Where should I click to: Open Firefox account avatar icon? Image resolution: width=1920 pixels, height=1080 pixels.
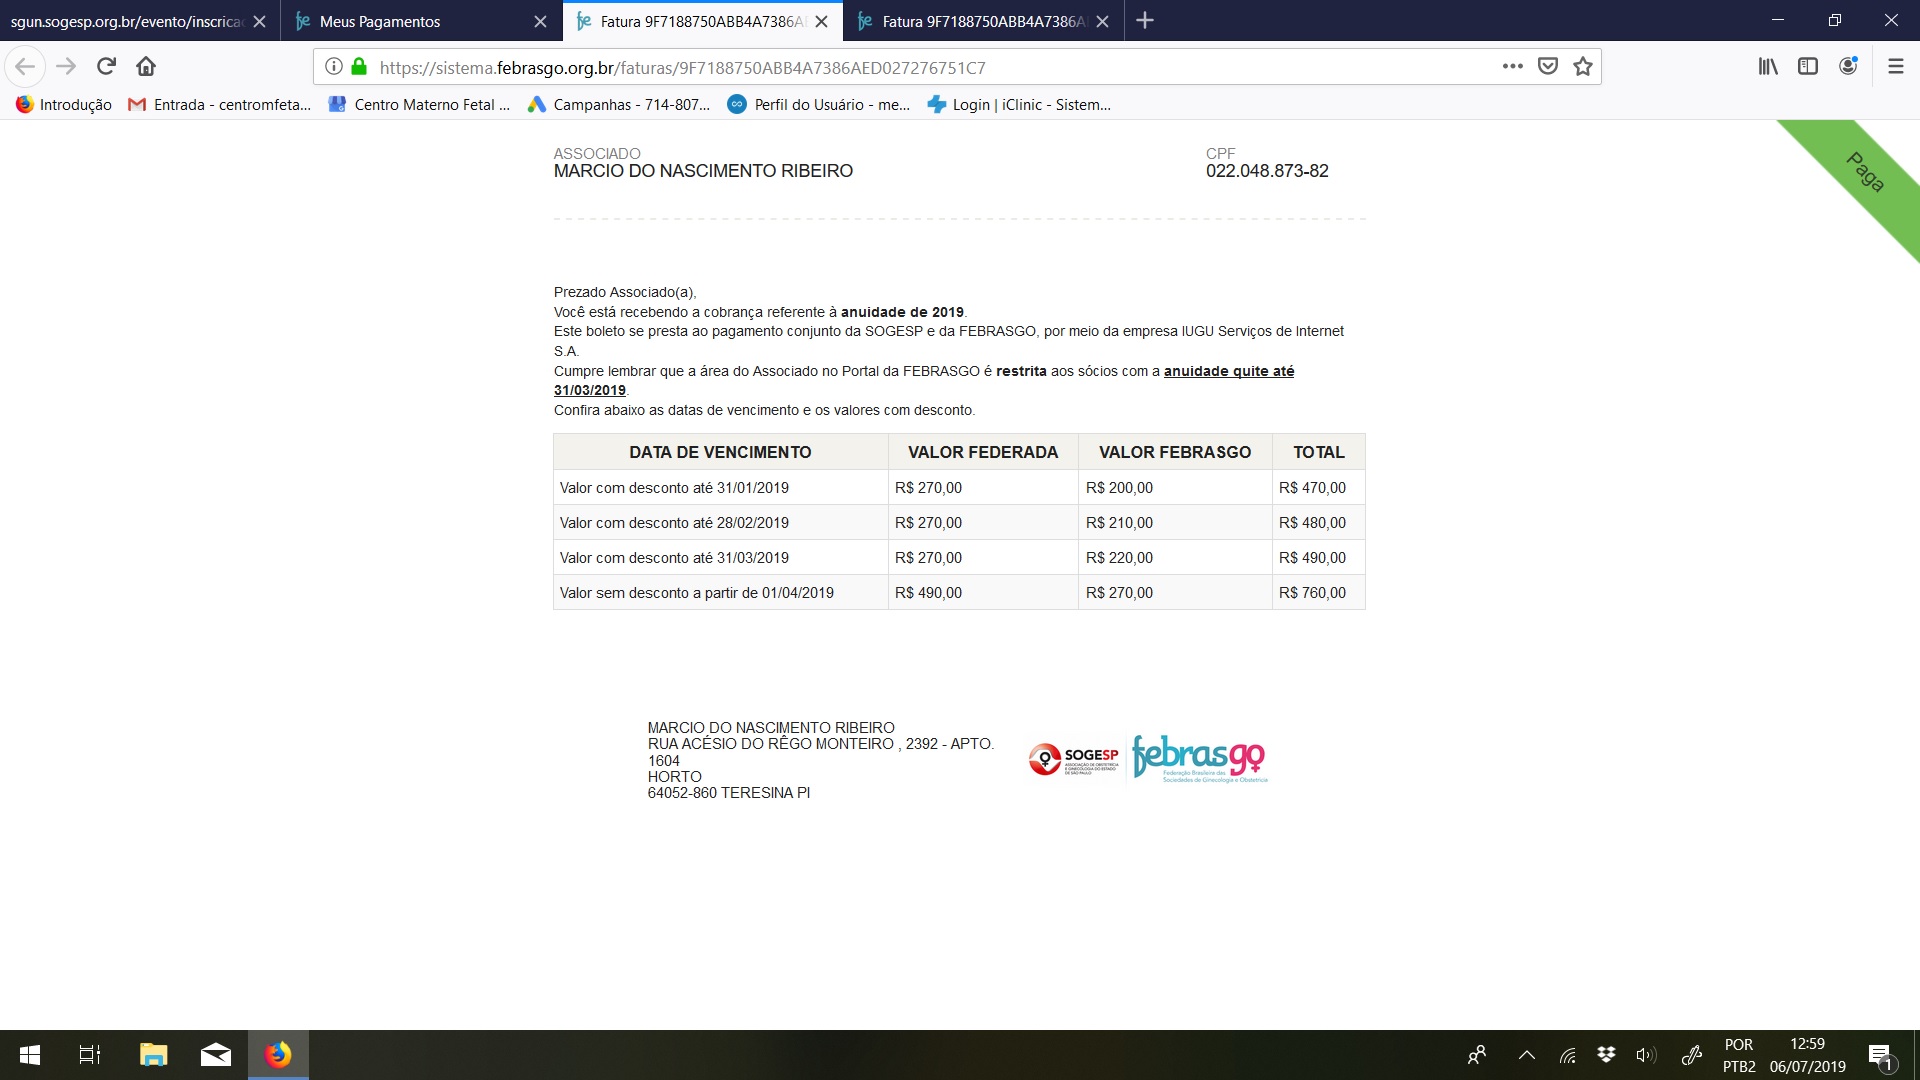click(1848, 67)
